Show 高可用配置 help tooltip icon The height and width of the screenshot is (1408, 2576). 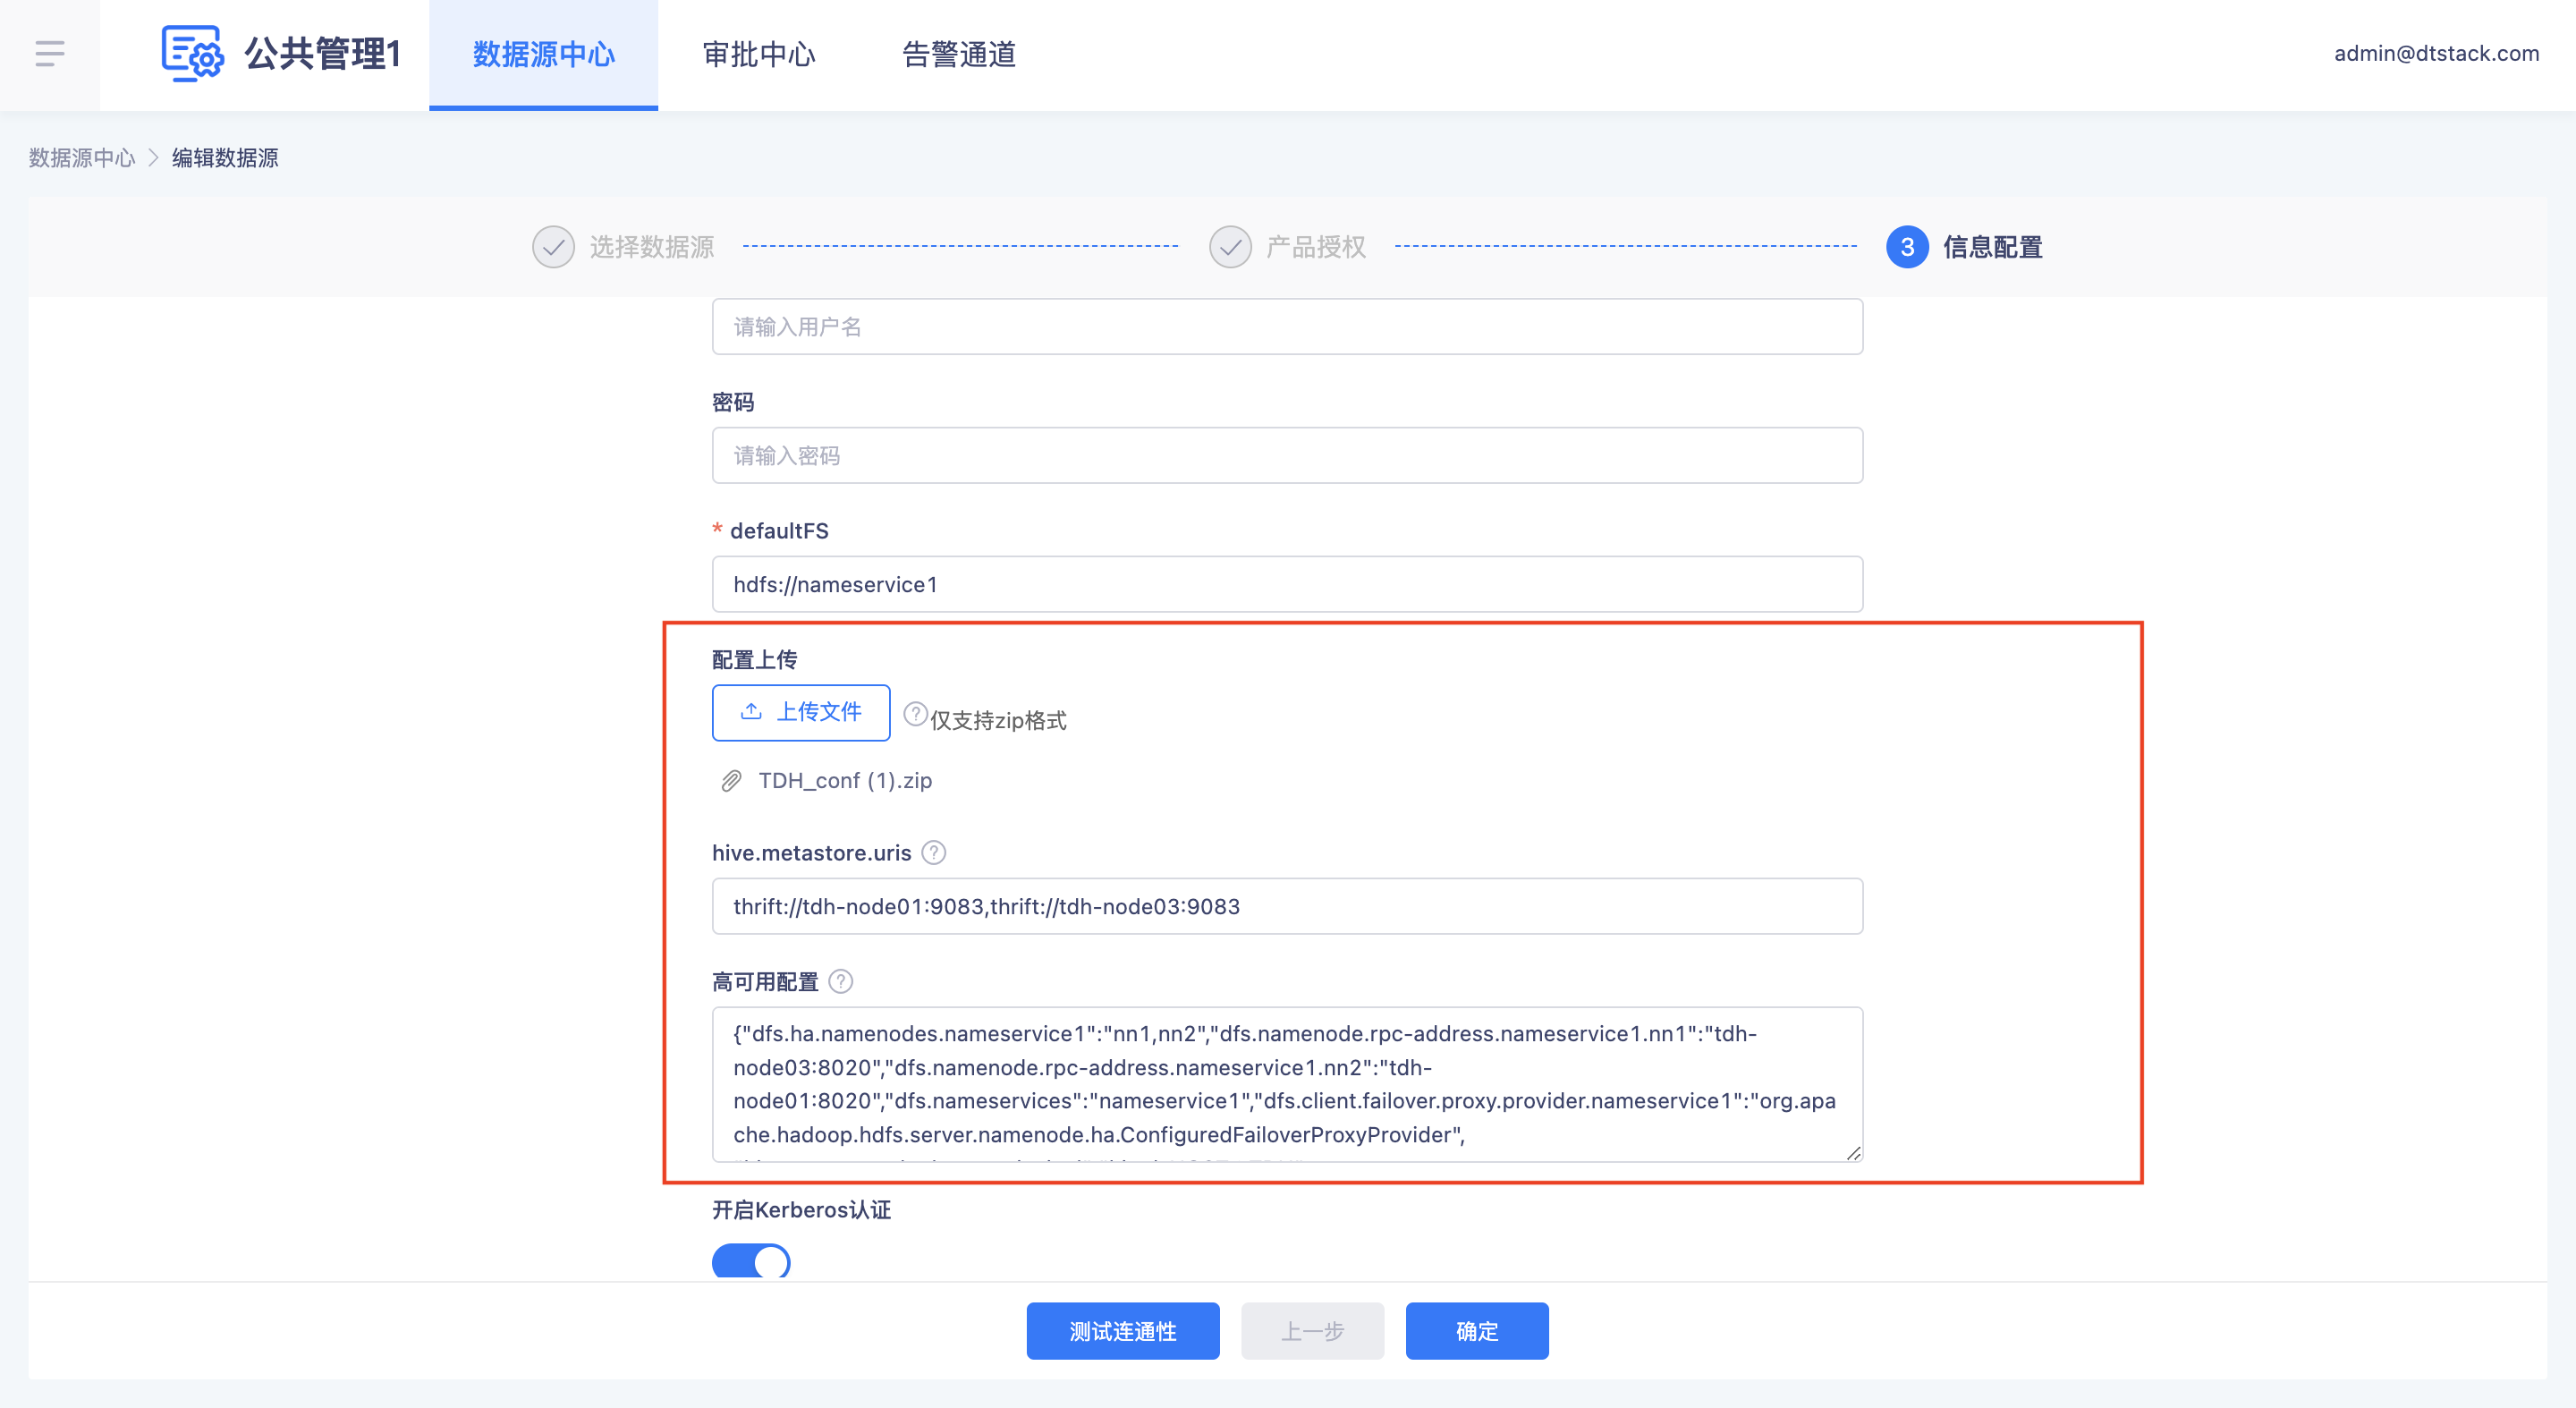(x=841, y=982)
